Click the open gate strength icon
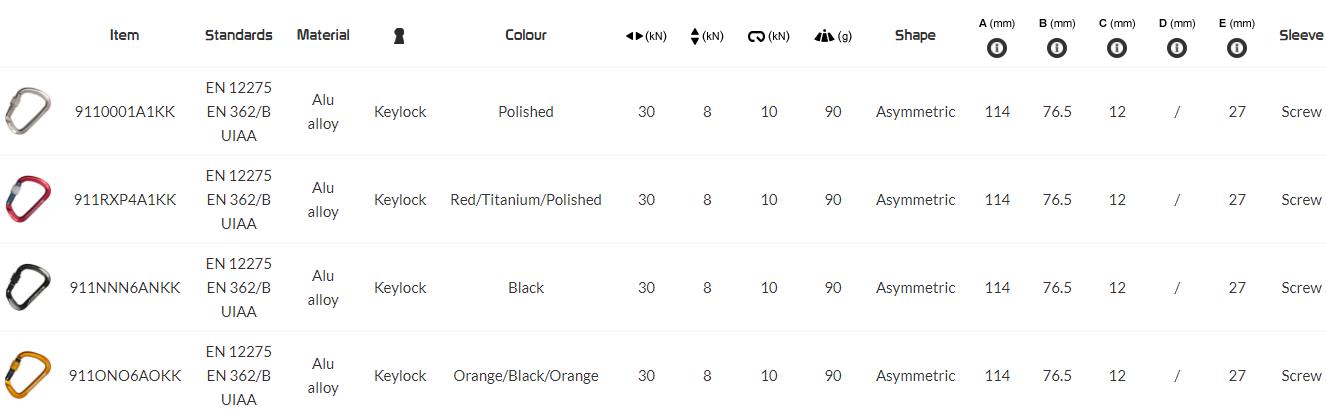This screenshot has width=1326, height=412. click(x=756, y=36)
